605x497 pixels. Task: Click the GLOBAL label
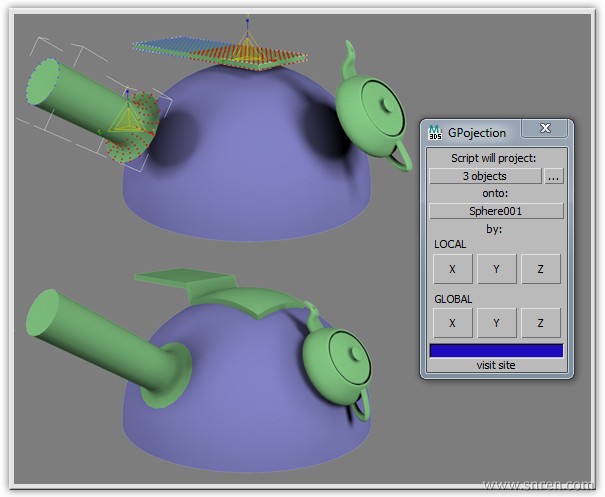coord(453,299)
